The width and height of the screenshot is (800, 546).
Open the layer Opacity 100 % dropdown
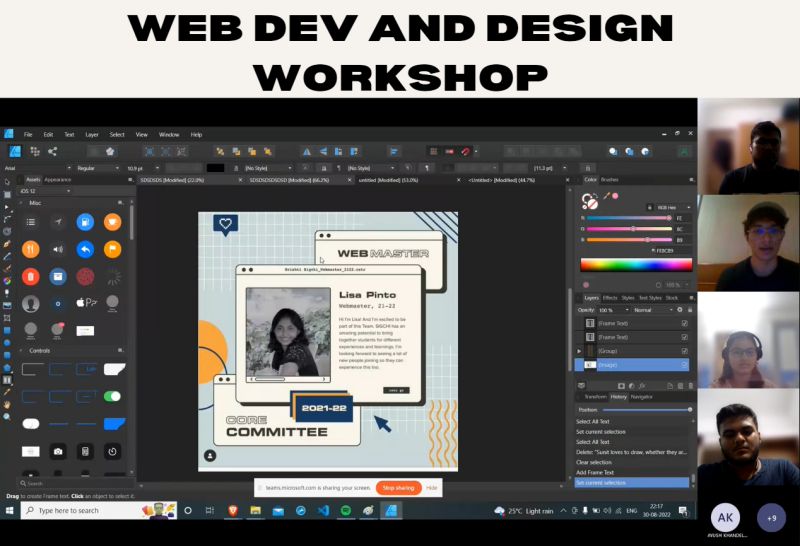[x=614, y=310]
